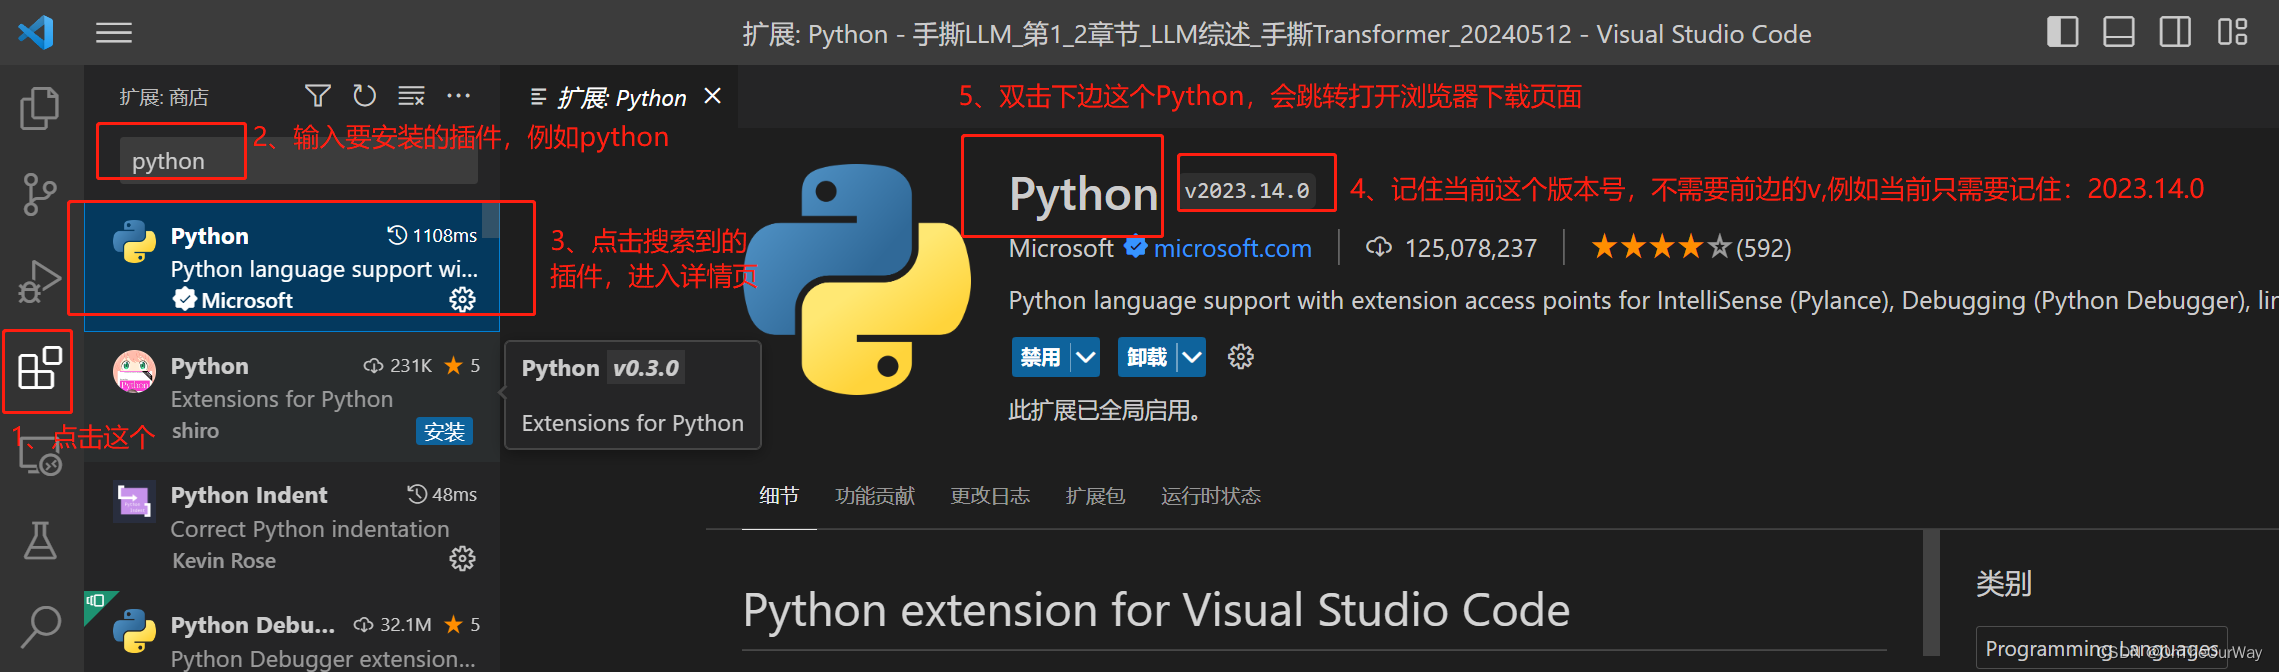
Task: Click the Python Indent extension icon
Action: click(134, 501)
